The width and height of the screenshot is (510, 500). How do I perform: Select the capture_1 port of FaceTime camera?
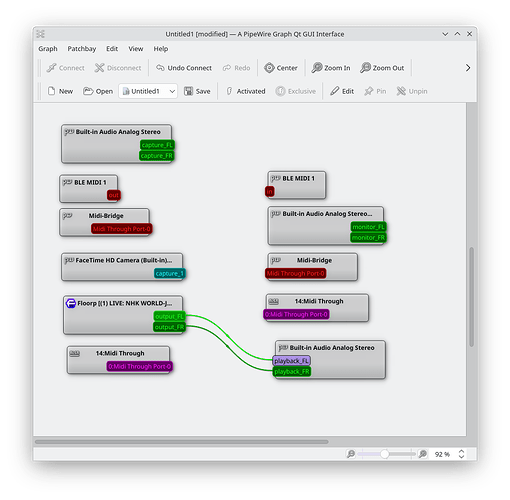coord(169,273)
